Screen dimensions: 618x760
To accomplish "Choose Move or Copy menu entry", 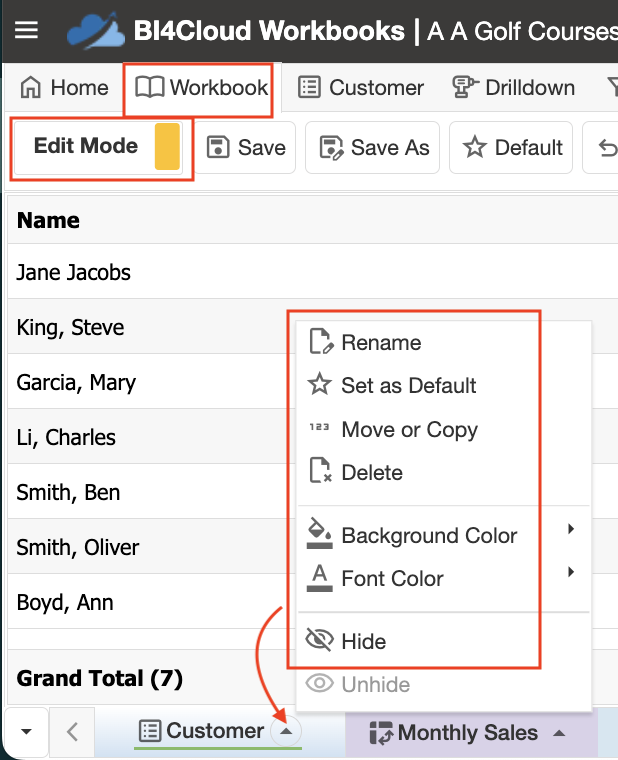I will tap(444, 429).
